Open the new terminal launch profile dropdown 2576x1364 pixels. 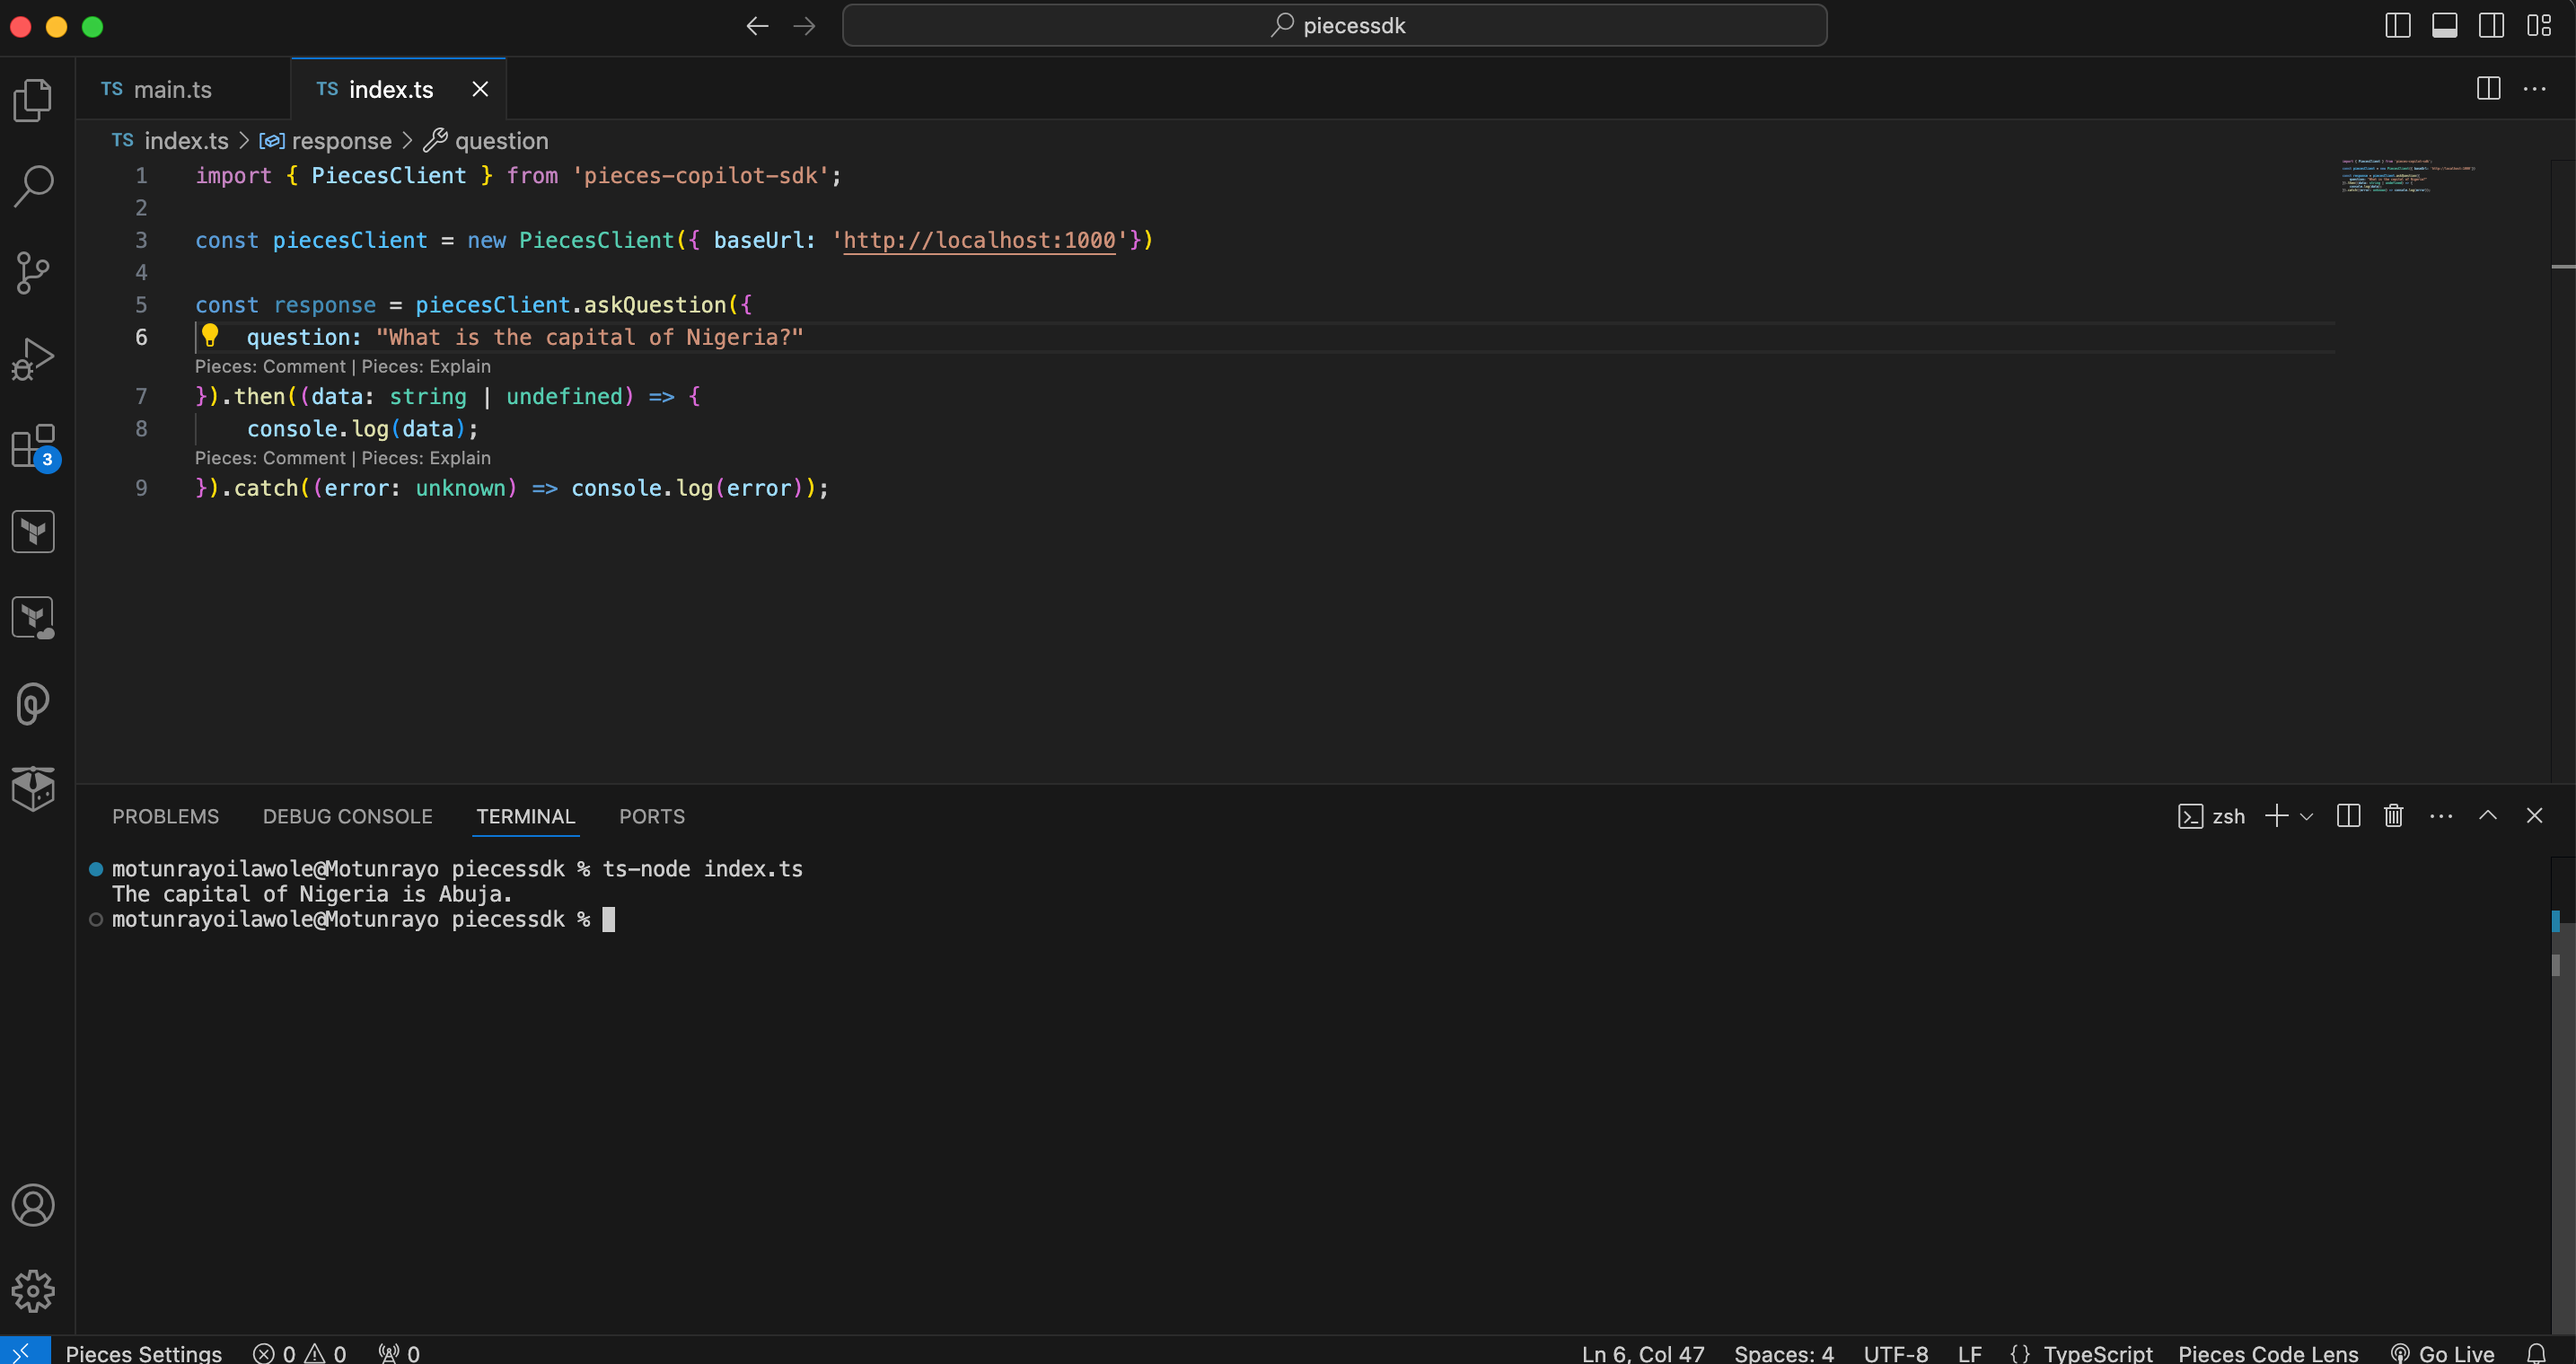coord(2306,817)
